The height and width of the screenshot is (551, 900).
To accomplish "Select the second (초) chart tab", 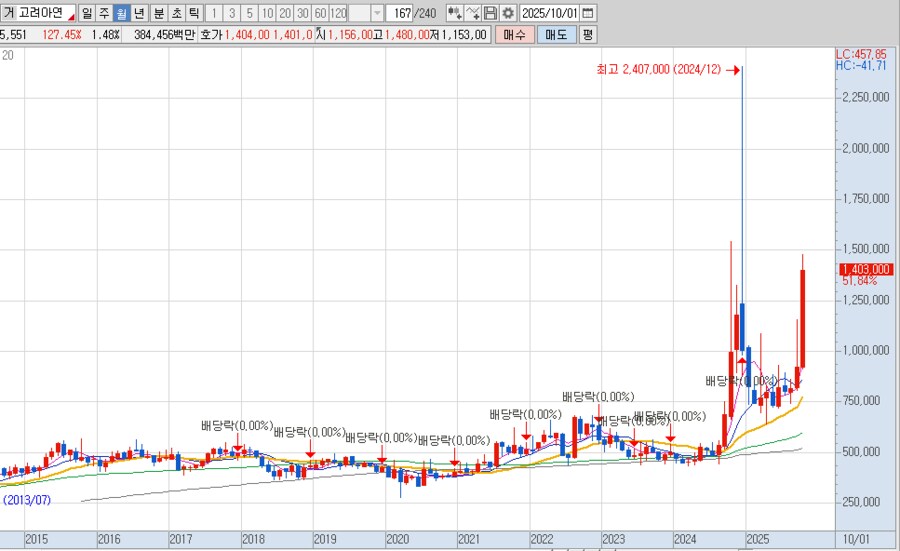I will tap(176, 13).
